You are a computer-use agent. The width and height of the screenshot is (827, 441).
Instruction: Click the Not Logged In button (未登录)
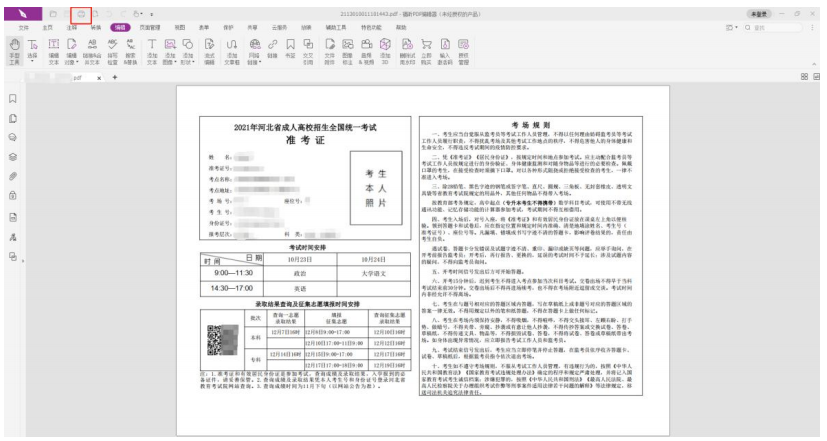click(x=759, y=14)
